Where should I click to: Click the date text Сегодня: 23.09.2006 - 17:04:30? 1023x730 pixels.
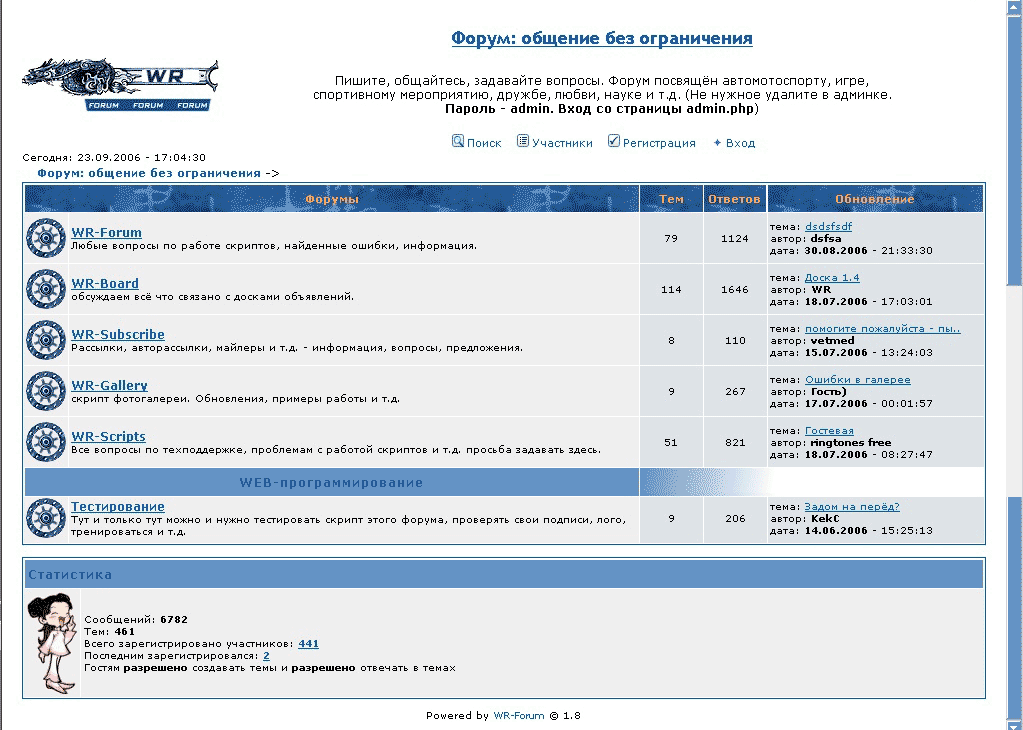(x=114, y=157)
